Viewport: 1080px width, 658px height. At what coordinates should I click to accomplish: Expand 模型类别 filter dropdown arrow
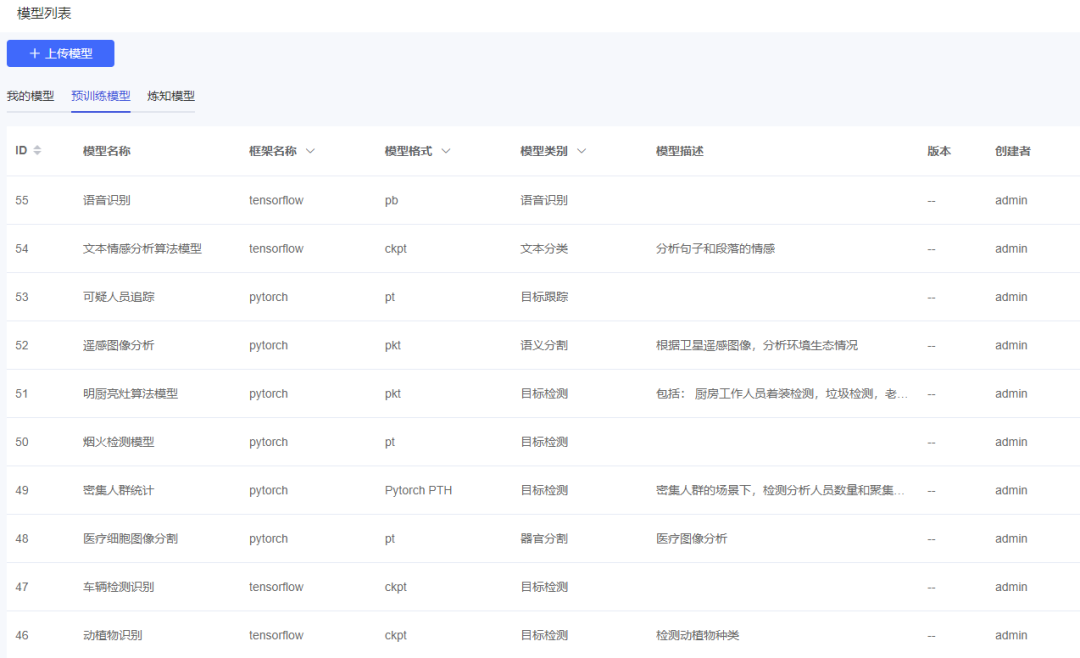[x=581, y=151]
